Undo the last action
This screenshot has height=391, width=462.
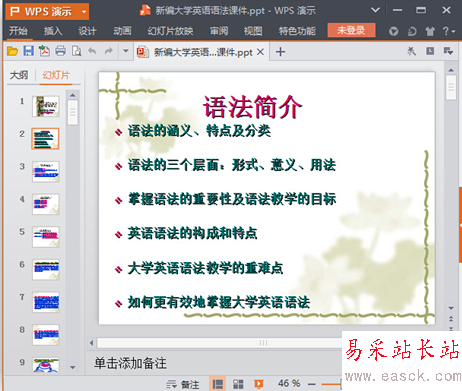pyautogui.click(x=92, y=51)
